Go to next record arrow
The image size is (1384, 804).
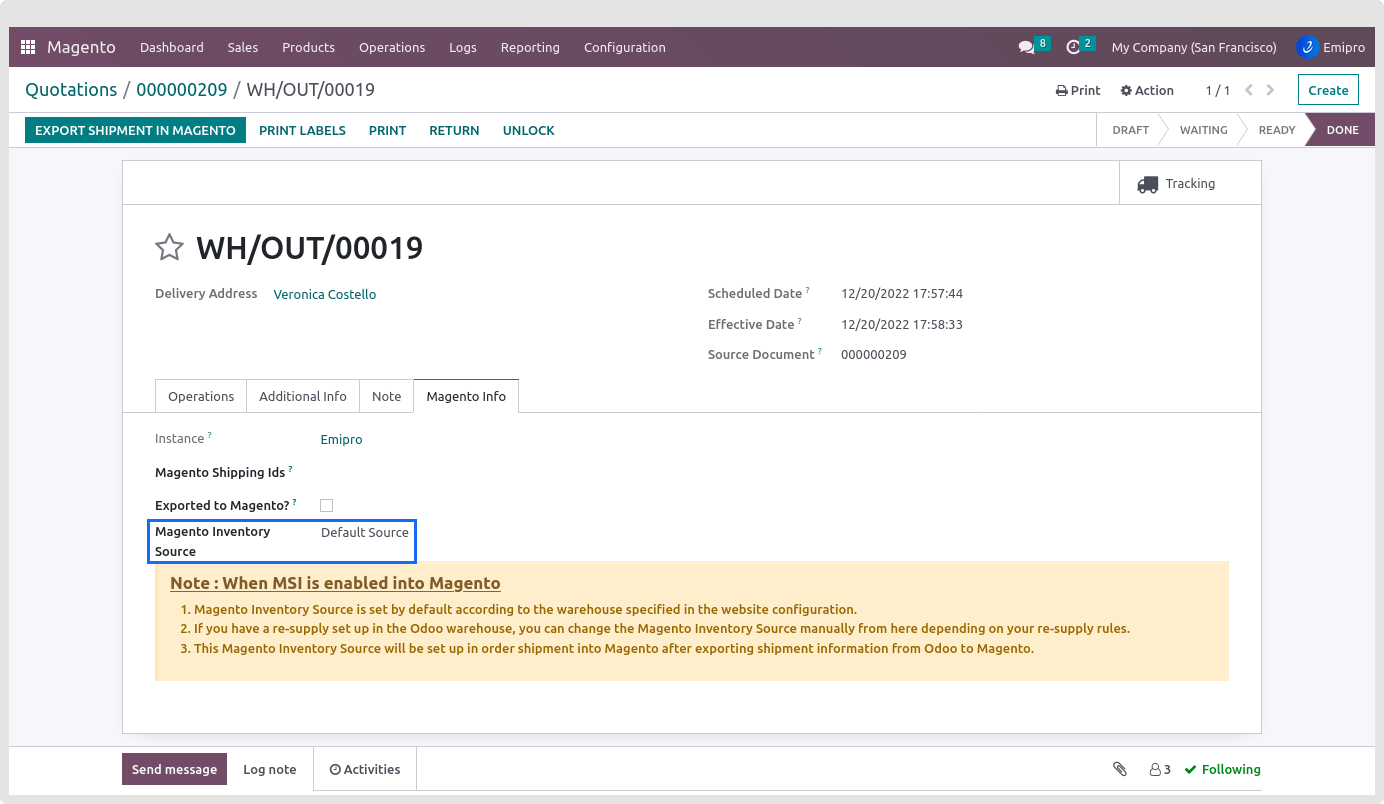[1270, 90]
